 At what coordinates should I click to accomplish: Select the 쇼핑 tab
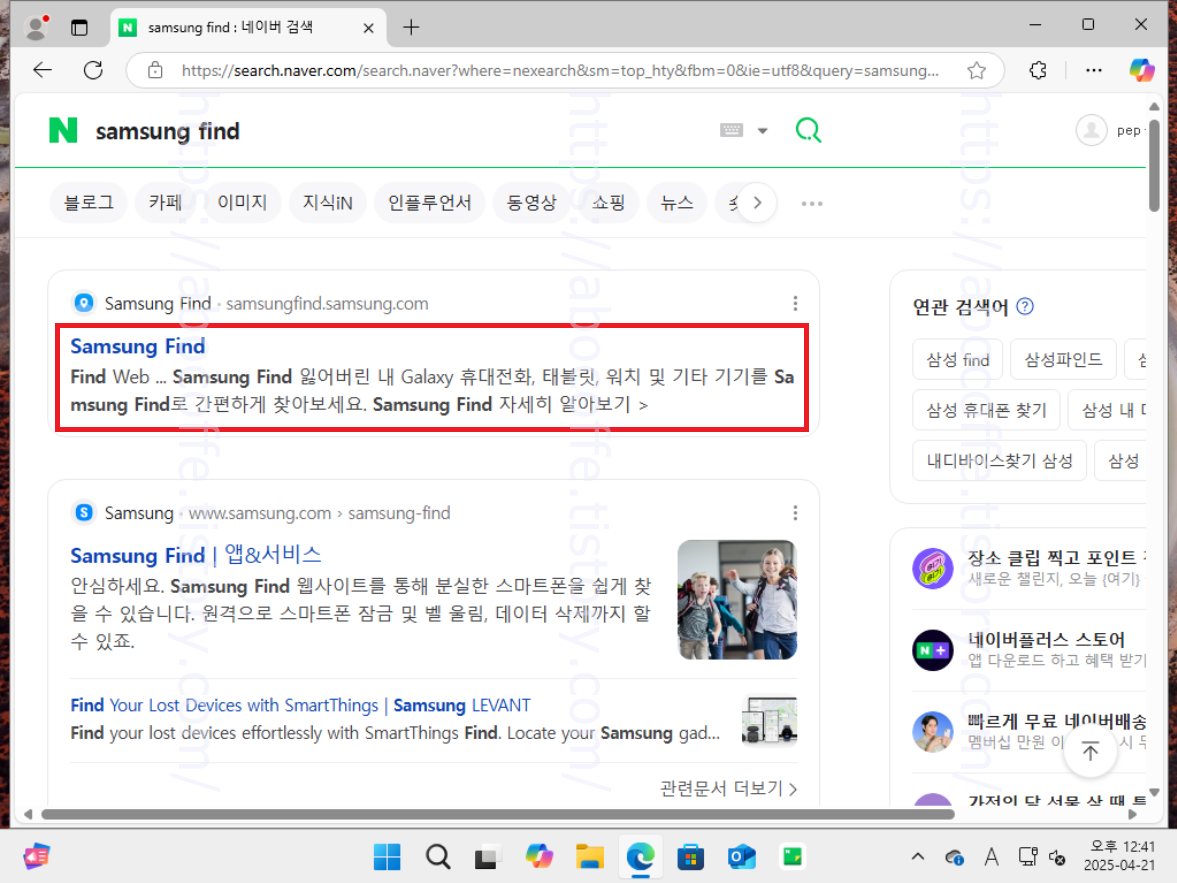[608, 203]
